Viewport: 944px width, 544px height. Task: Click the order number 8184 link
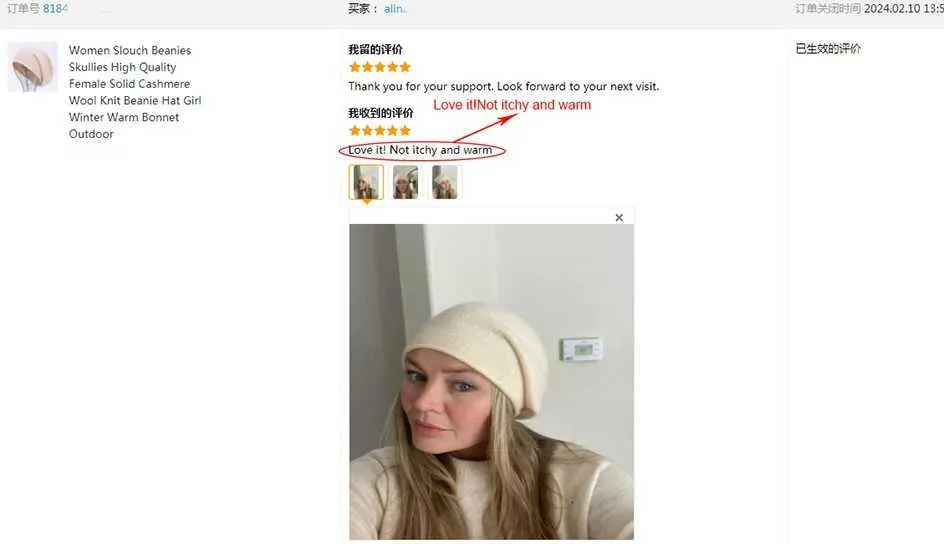click(x=55, y=9)
